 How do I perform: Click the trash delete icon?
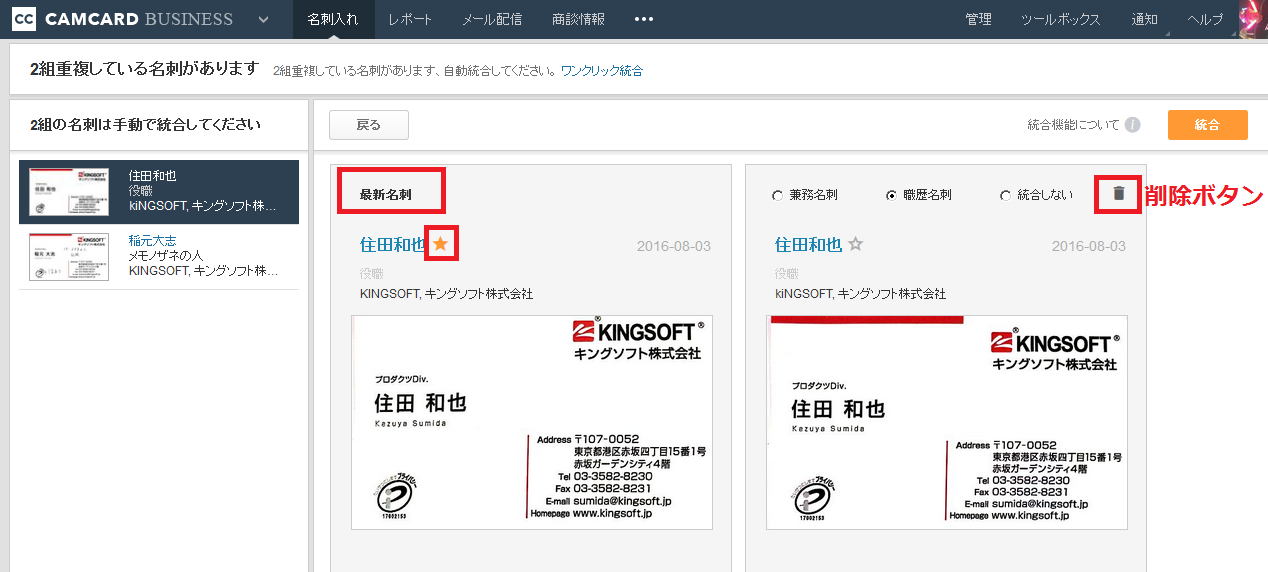click(x=1118, y=194)
